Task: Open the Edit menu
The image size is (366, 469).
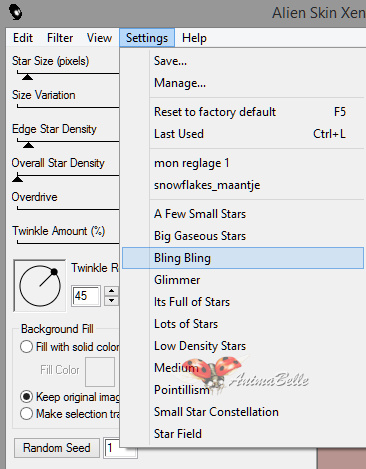Action: (23, 38)
